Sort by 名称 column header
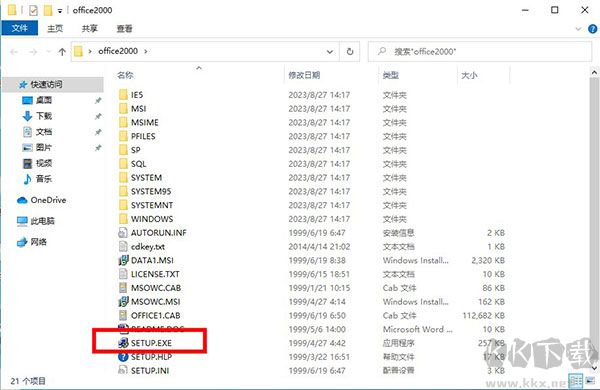 125,75
